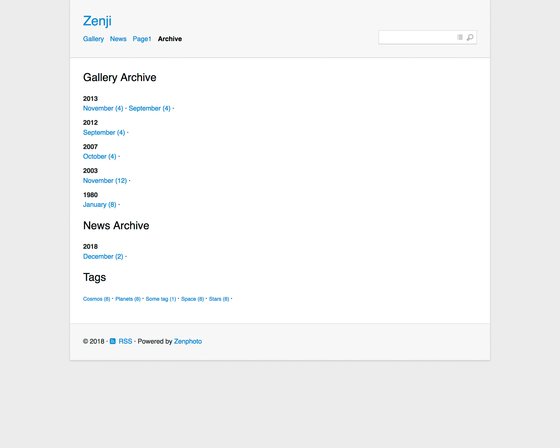Viewport: 560px width, 448px height.
Task: Follow the RSS text link
Action: [x=125, y=341]
